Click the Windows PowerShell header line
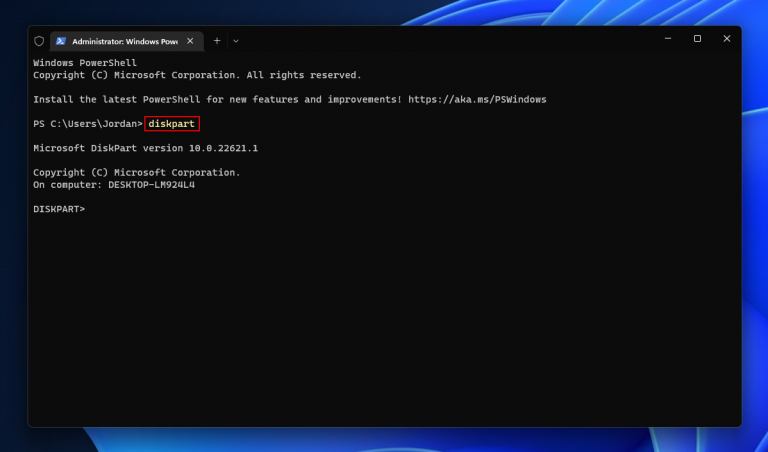 pyautogui.click(x=82, y=63)
